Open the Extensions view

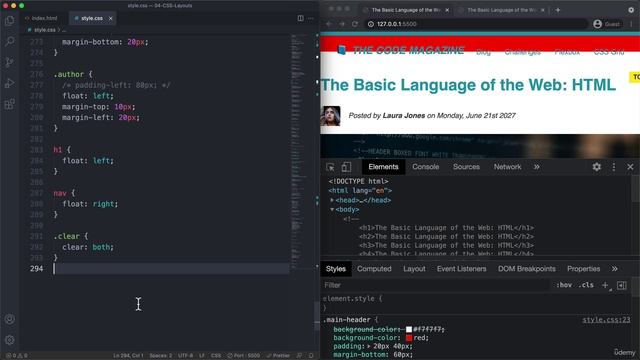10,104
